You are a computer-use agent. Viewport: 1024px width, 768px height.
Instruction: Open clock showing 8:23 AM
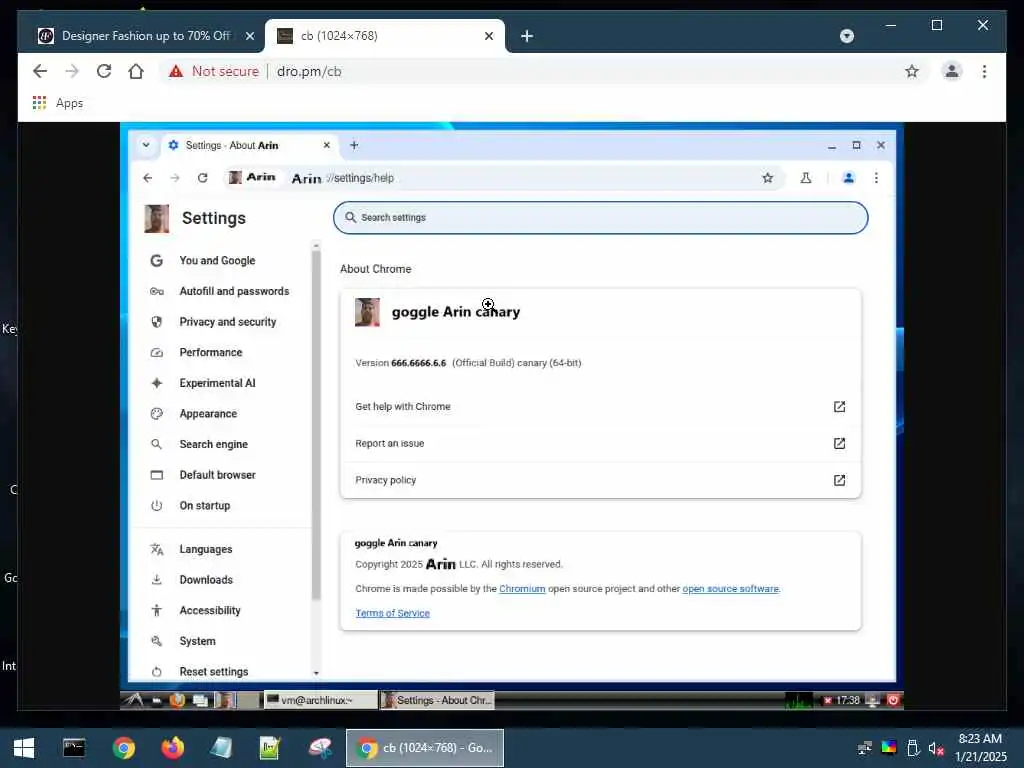point(980,748)
